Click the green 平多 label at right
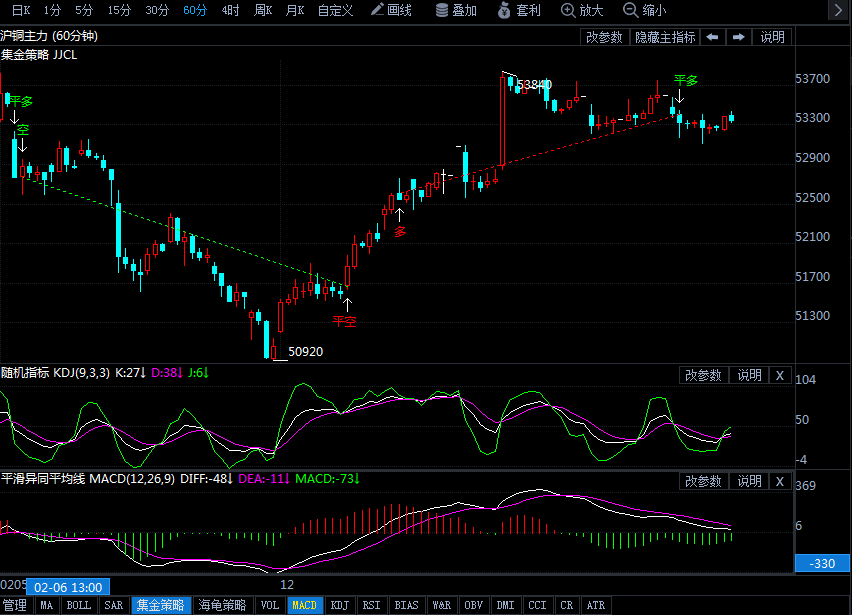The height and width of the screenshot is (615, 852). pos(686,81)
